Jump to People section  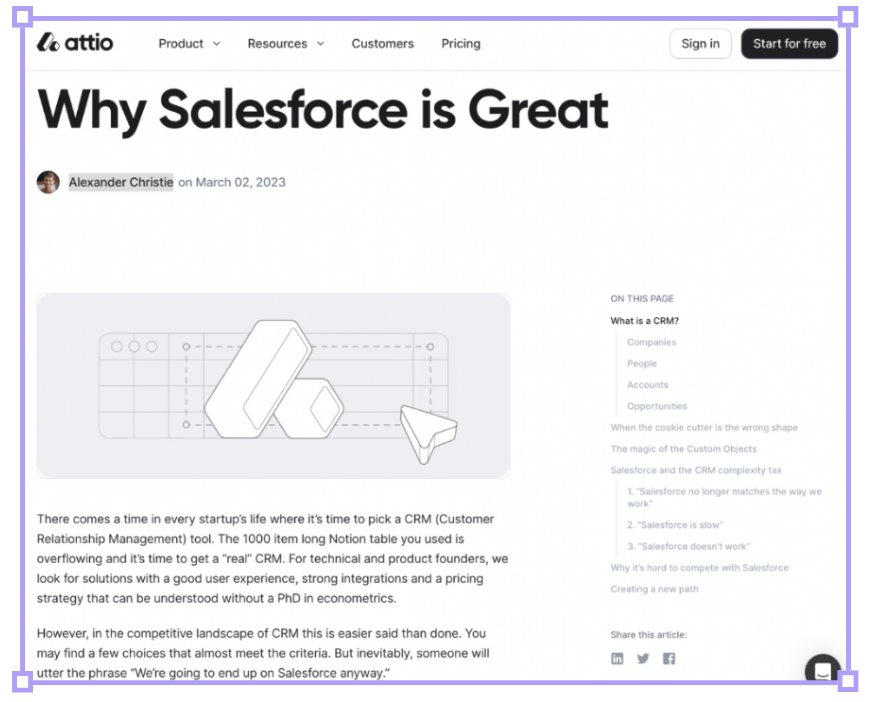pyautogui.click(x=642, y=363)
